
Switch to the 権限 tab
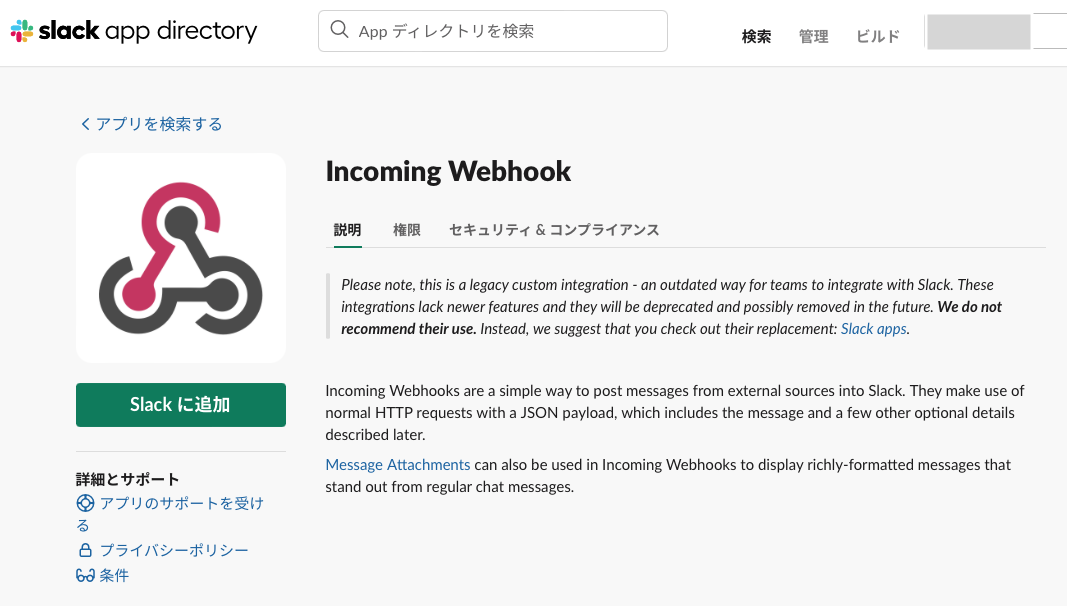407,230
